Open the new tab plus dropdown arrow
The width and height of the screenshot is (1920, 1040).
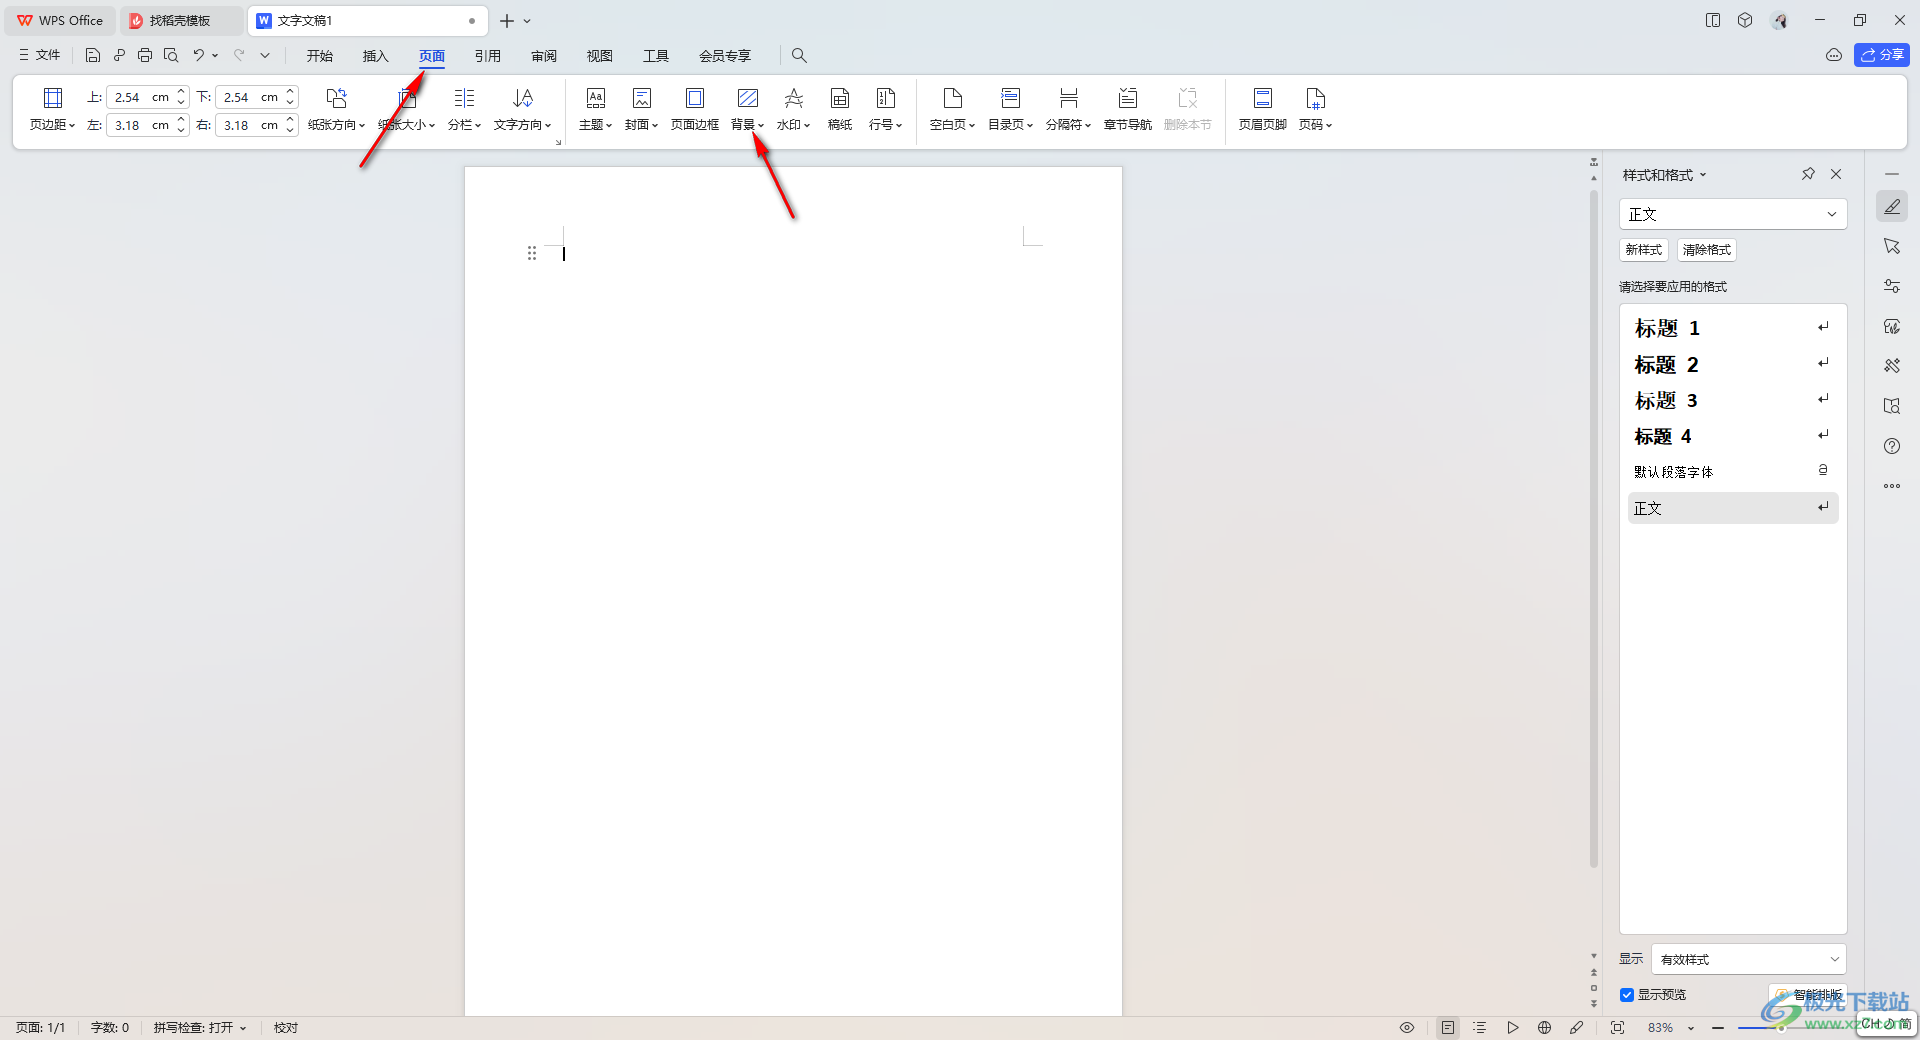click(x=527, y=20)
